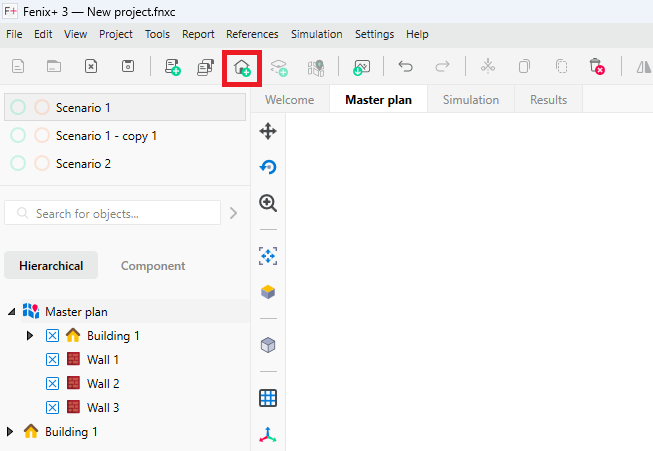653x451 pixels.
Task: Switch to the Component view button
Action: coord(153,266)
